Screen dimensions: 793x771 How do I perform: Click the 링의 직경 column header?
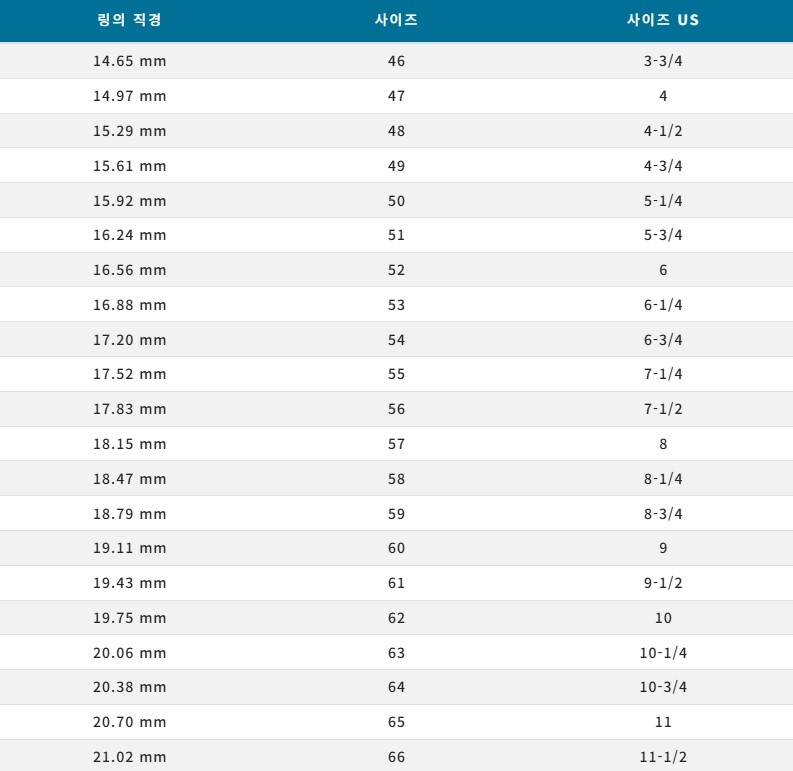[129, 20]
